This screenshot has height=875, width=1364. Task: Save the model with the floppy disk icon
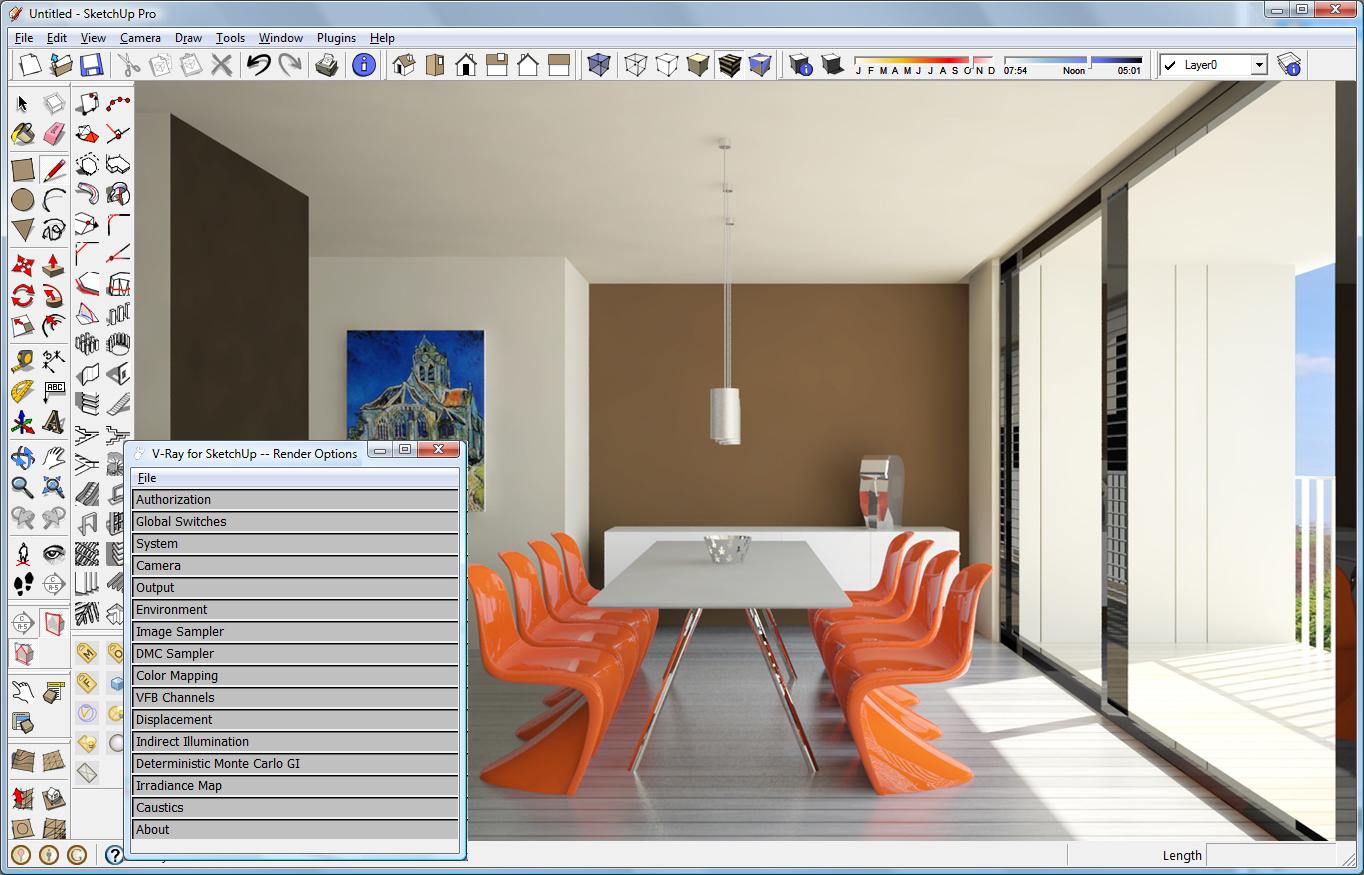coord(92,65)
